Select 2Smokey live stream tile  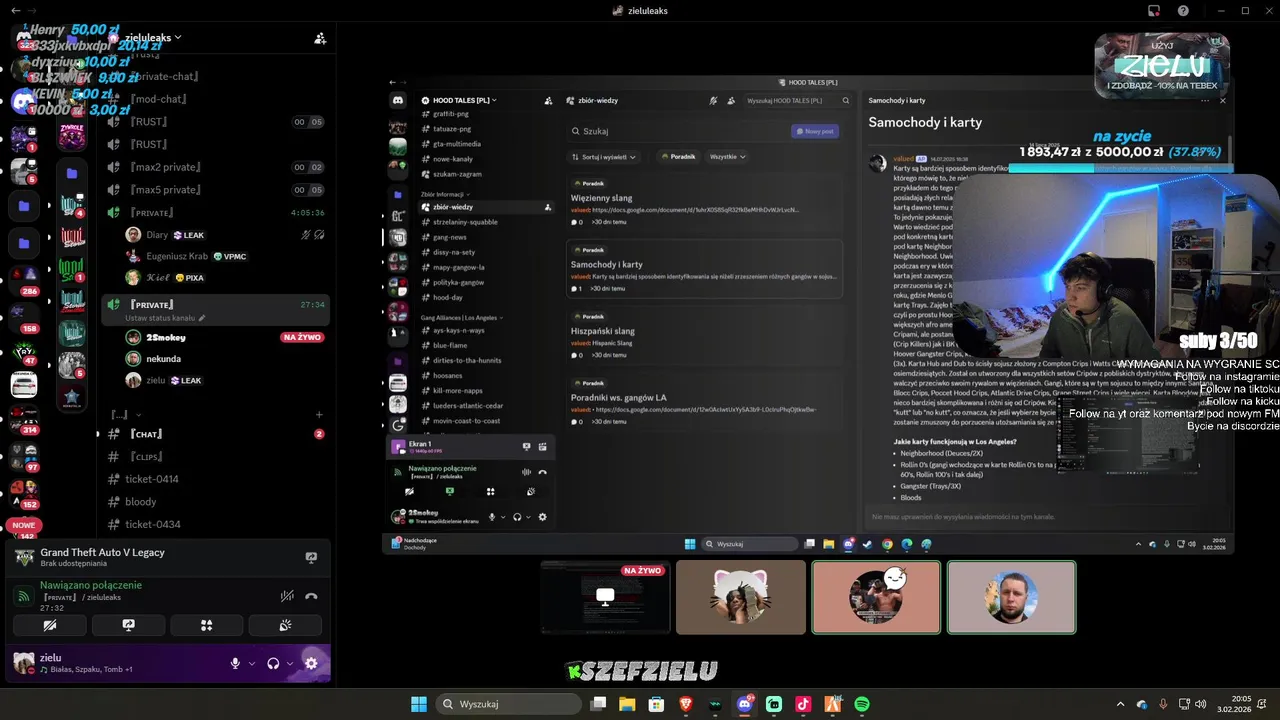605,597
